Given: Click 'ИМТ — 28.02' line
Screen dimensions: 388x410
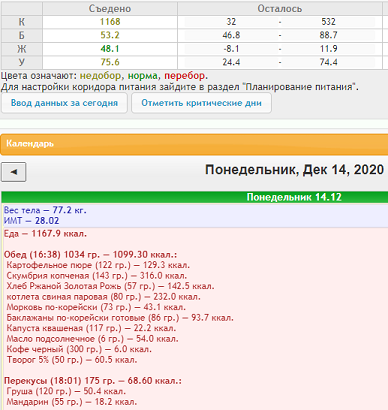Looking at the screenshot, I should 31,221.
